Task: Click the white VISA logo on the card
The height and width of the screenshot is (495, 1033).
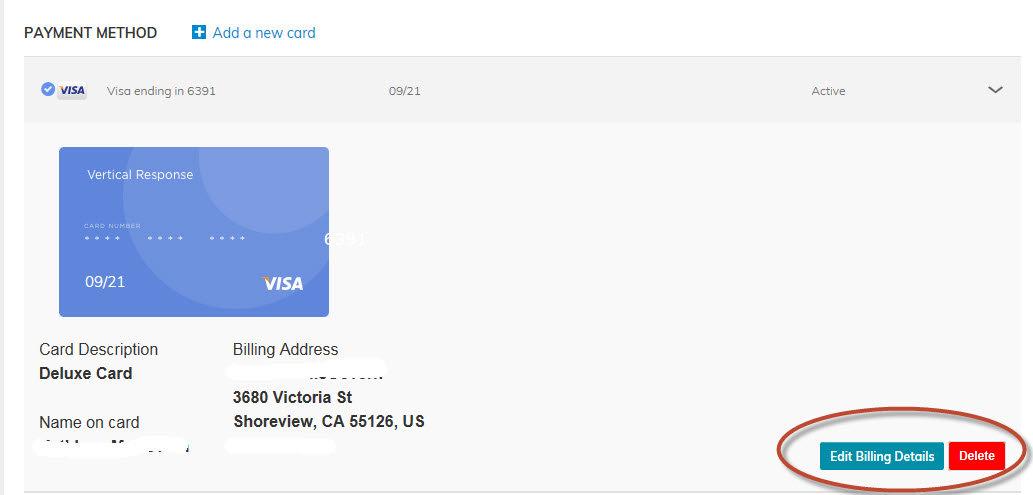Action: pos(283,283)
